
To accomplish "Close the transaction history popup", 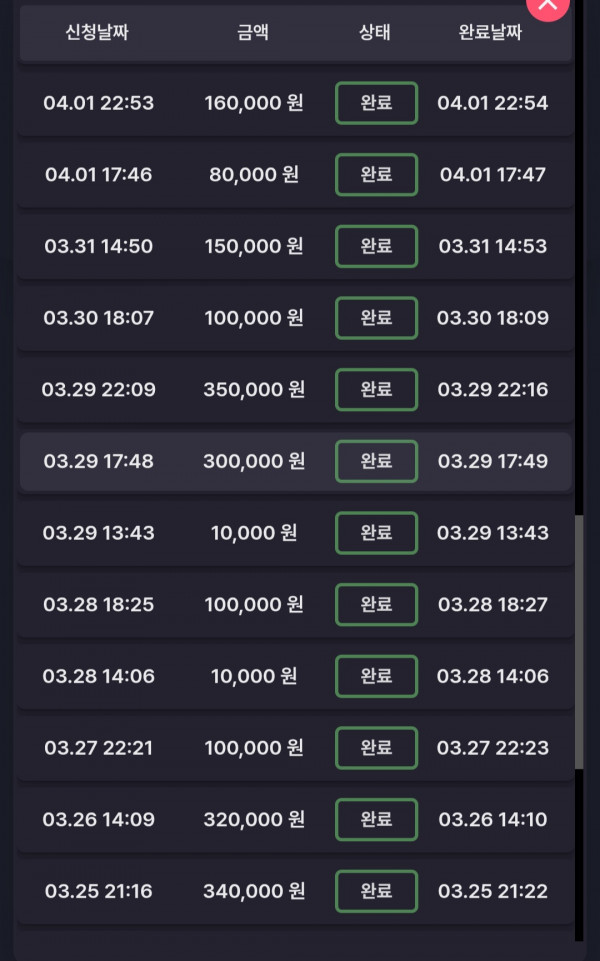I will pos(548,5).
